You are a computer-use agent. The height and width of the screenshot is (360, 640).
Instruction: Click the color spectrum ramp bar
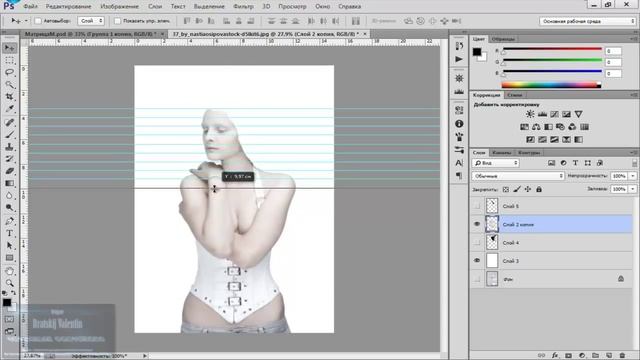click(551, 85)
